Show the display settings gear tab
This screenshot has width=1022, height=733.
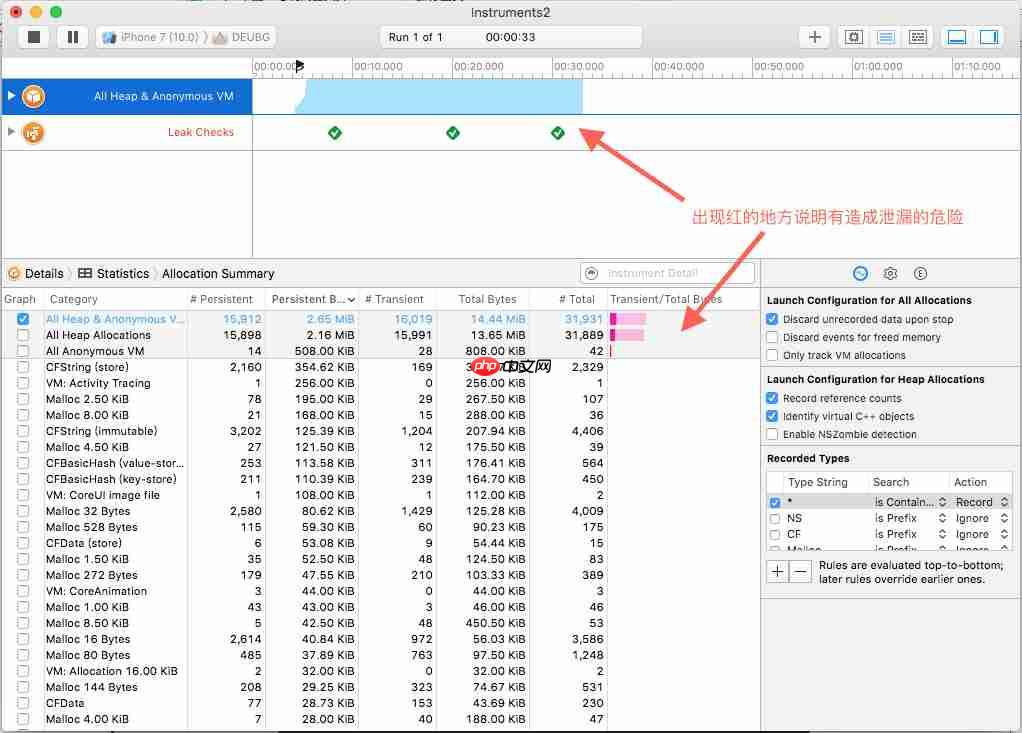[x=890, y=274]
